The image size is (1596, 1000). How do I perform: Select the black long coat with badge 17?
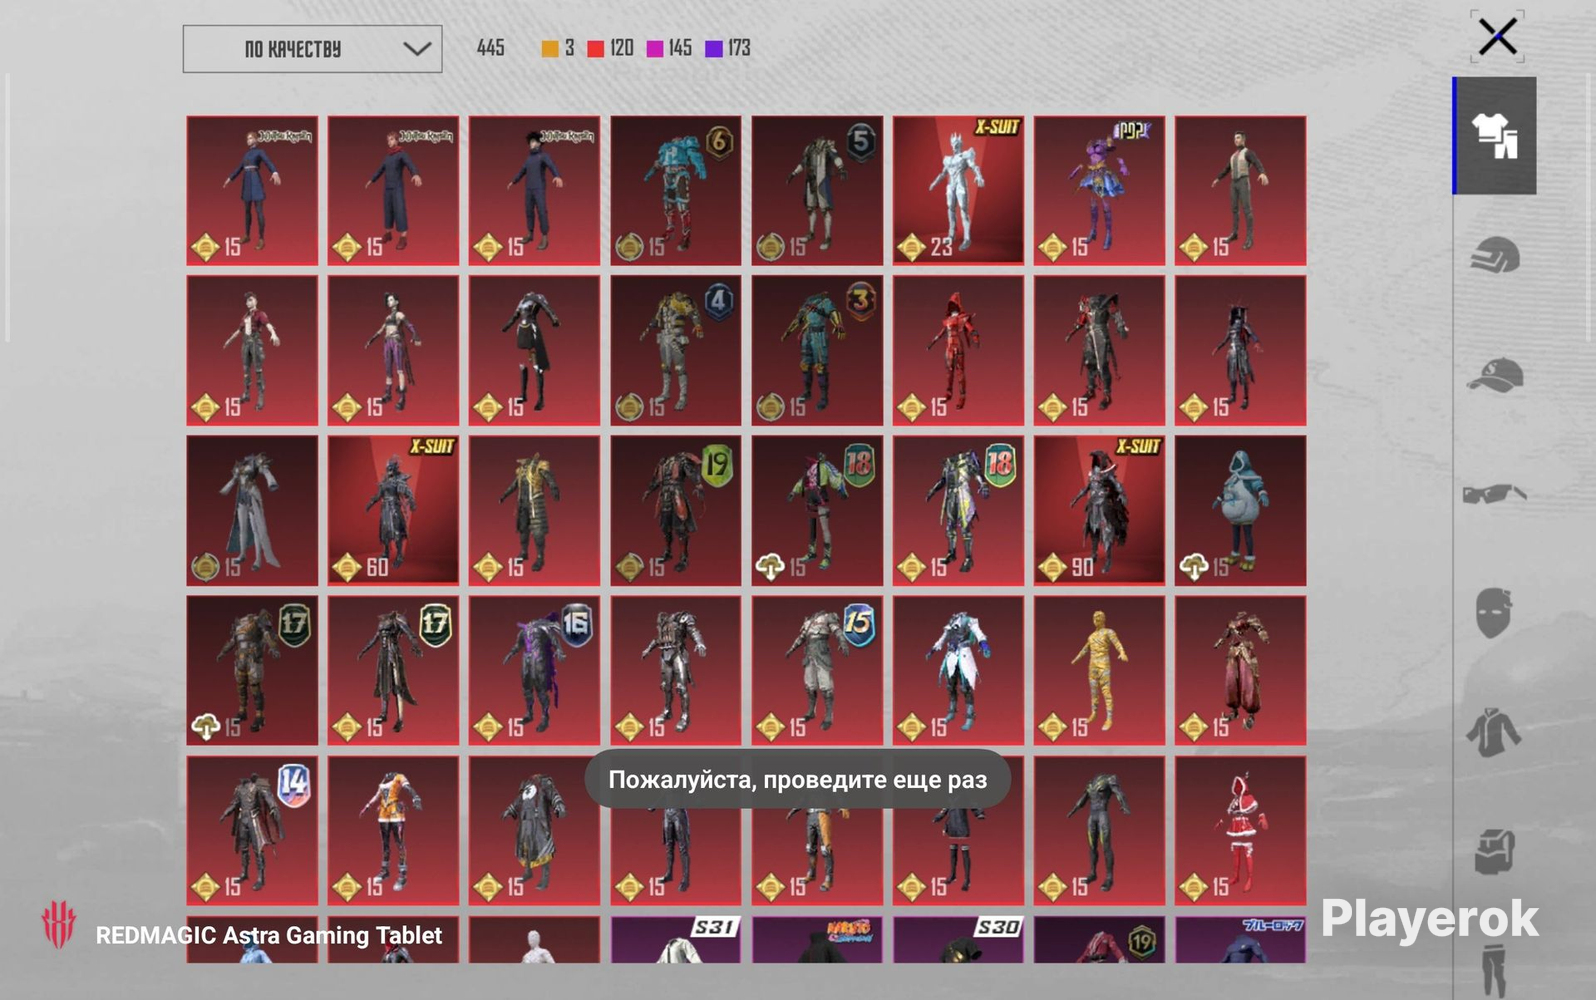click(393, 670)
